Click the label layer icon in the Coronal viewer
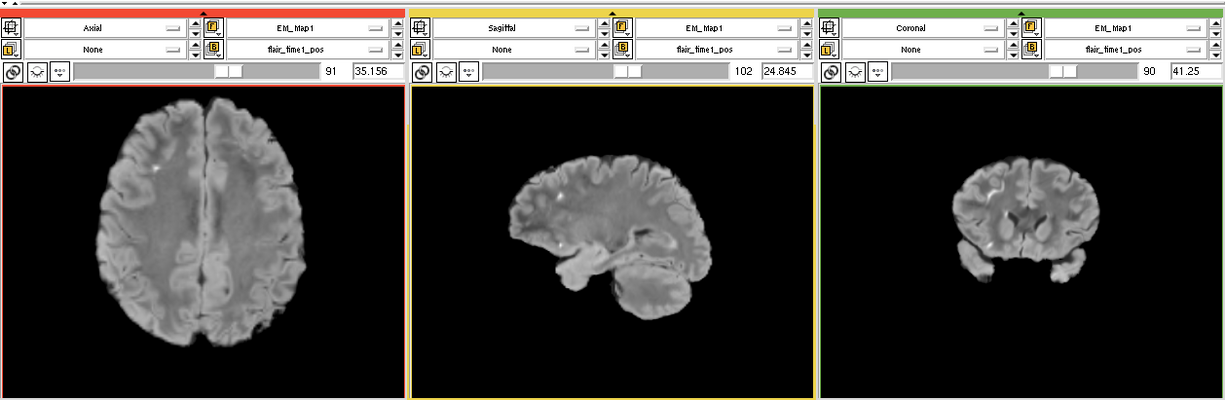 click(830, 49)
